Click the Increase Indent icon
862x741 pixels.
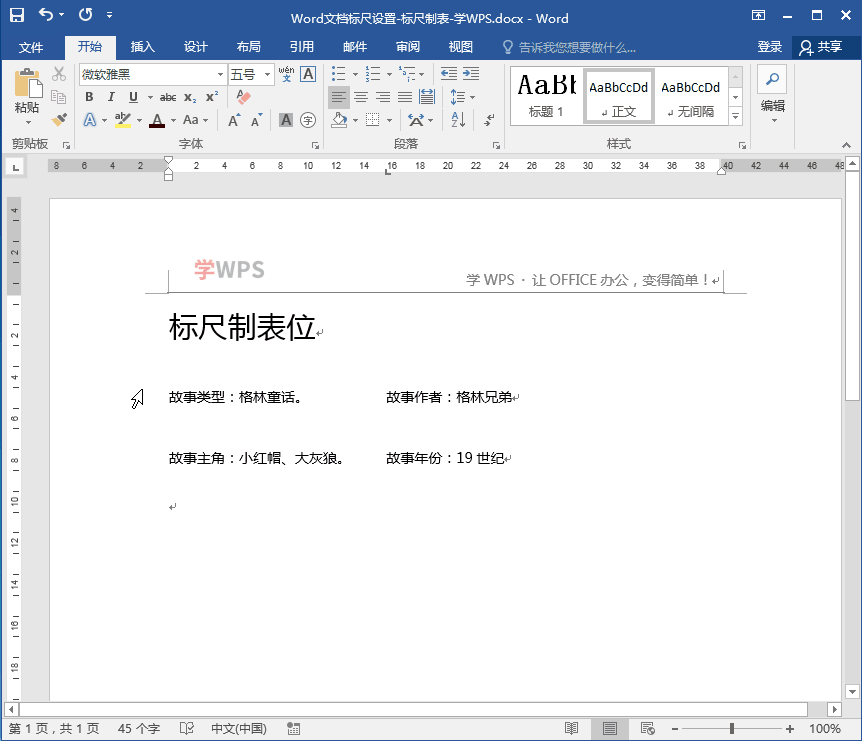[471, 74]
